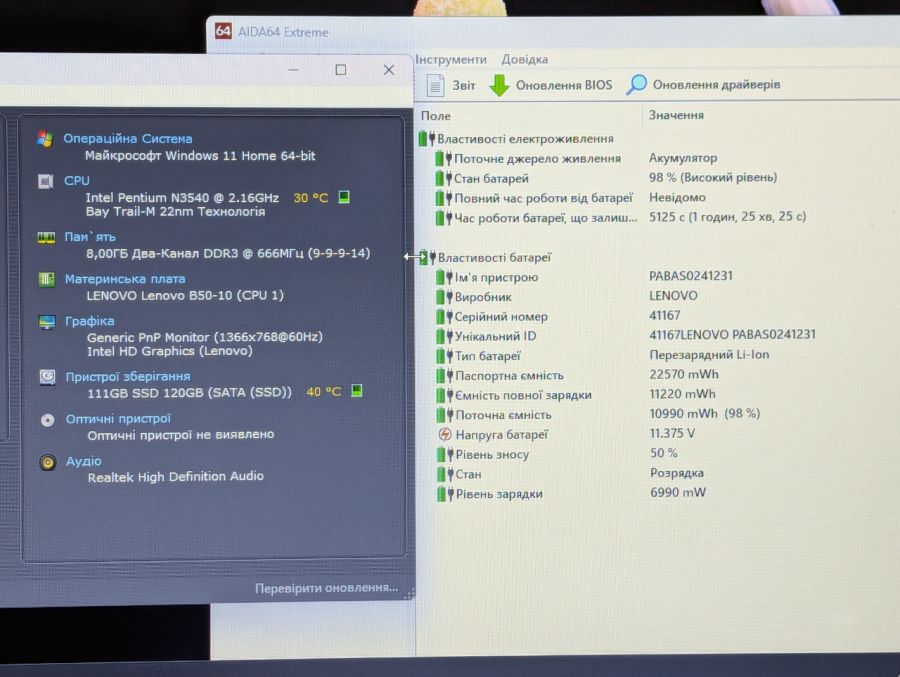
Task: Click the value 6990 mW
Action: pyautogui.click(x=678, y=492)
